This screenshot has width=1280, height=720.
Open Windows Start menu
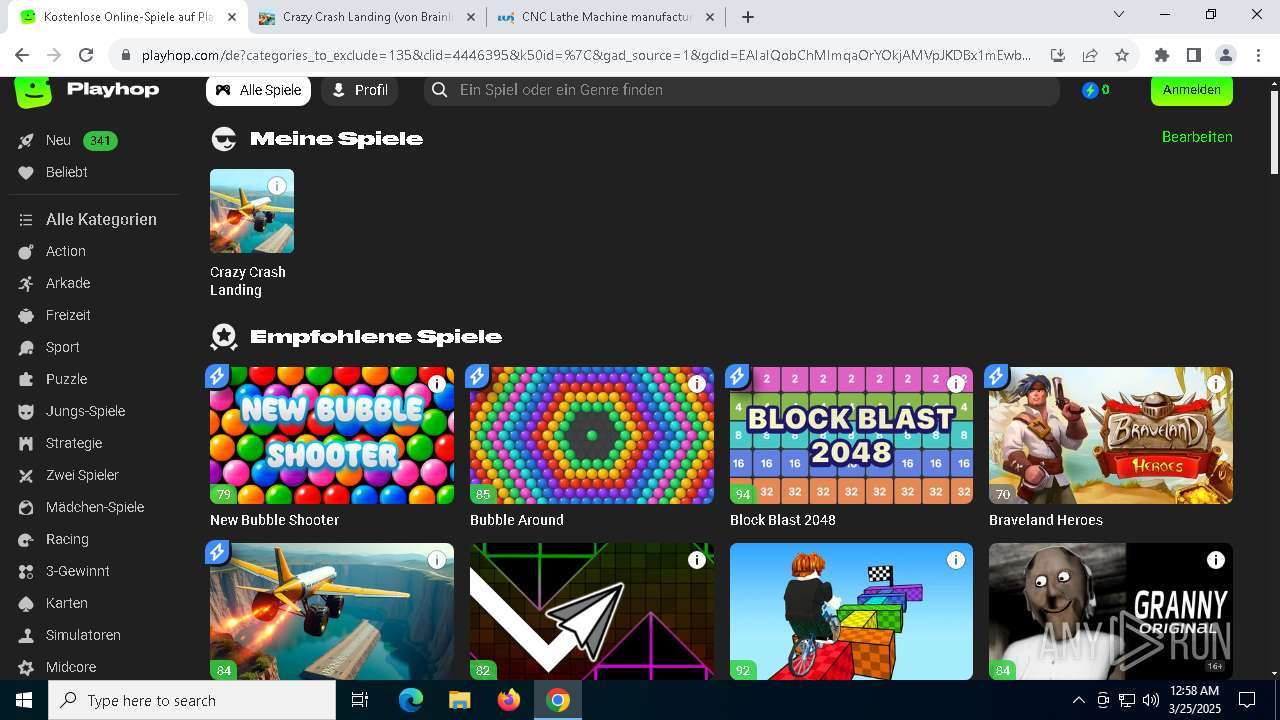pyautogui.click(x=24, y=700)
